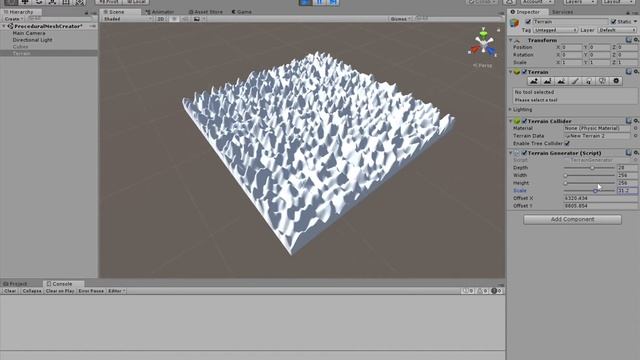Screen dimensions: 640x360
Task: Select the Move tool in toolbar
Action: coord(25,2)
